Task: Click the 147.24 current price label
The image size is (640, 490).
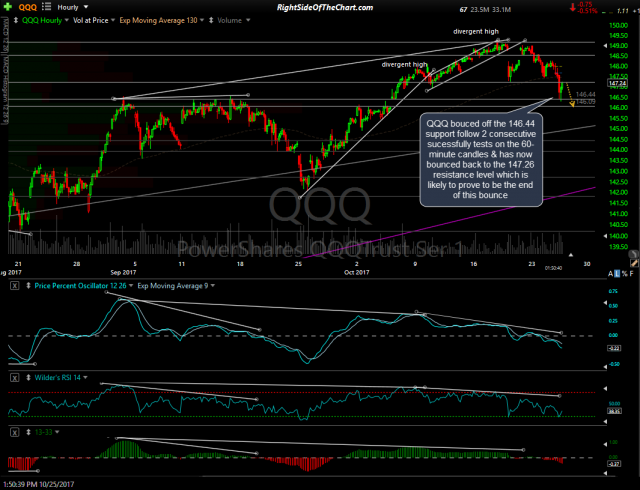Action: (617, 83)
